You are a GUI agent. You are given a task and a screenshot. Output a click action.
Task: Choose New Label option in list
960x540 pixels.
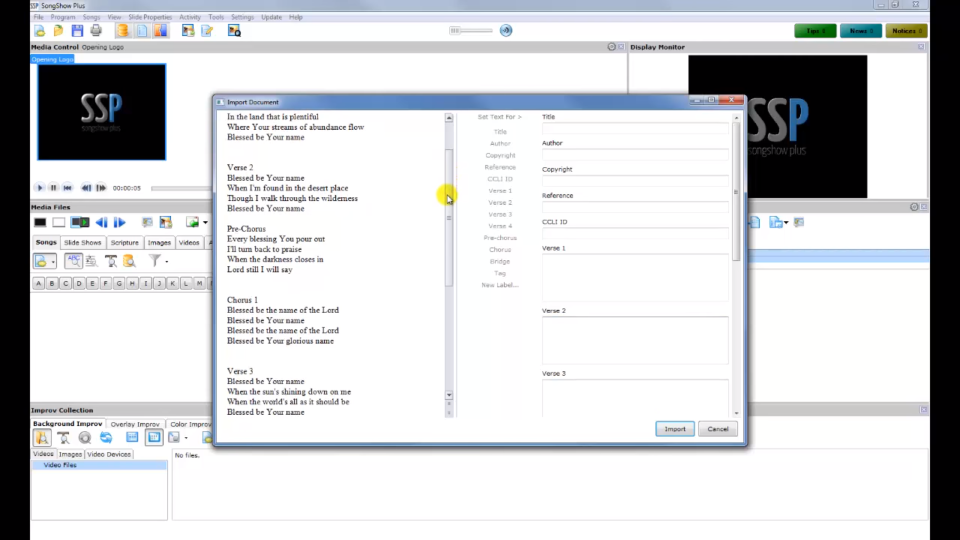coord(500,285)
